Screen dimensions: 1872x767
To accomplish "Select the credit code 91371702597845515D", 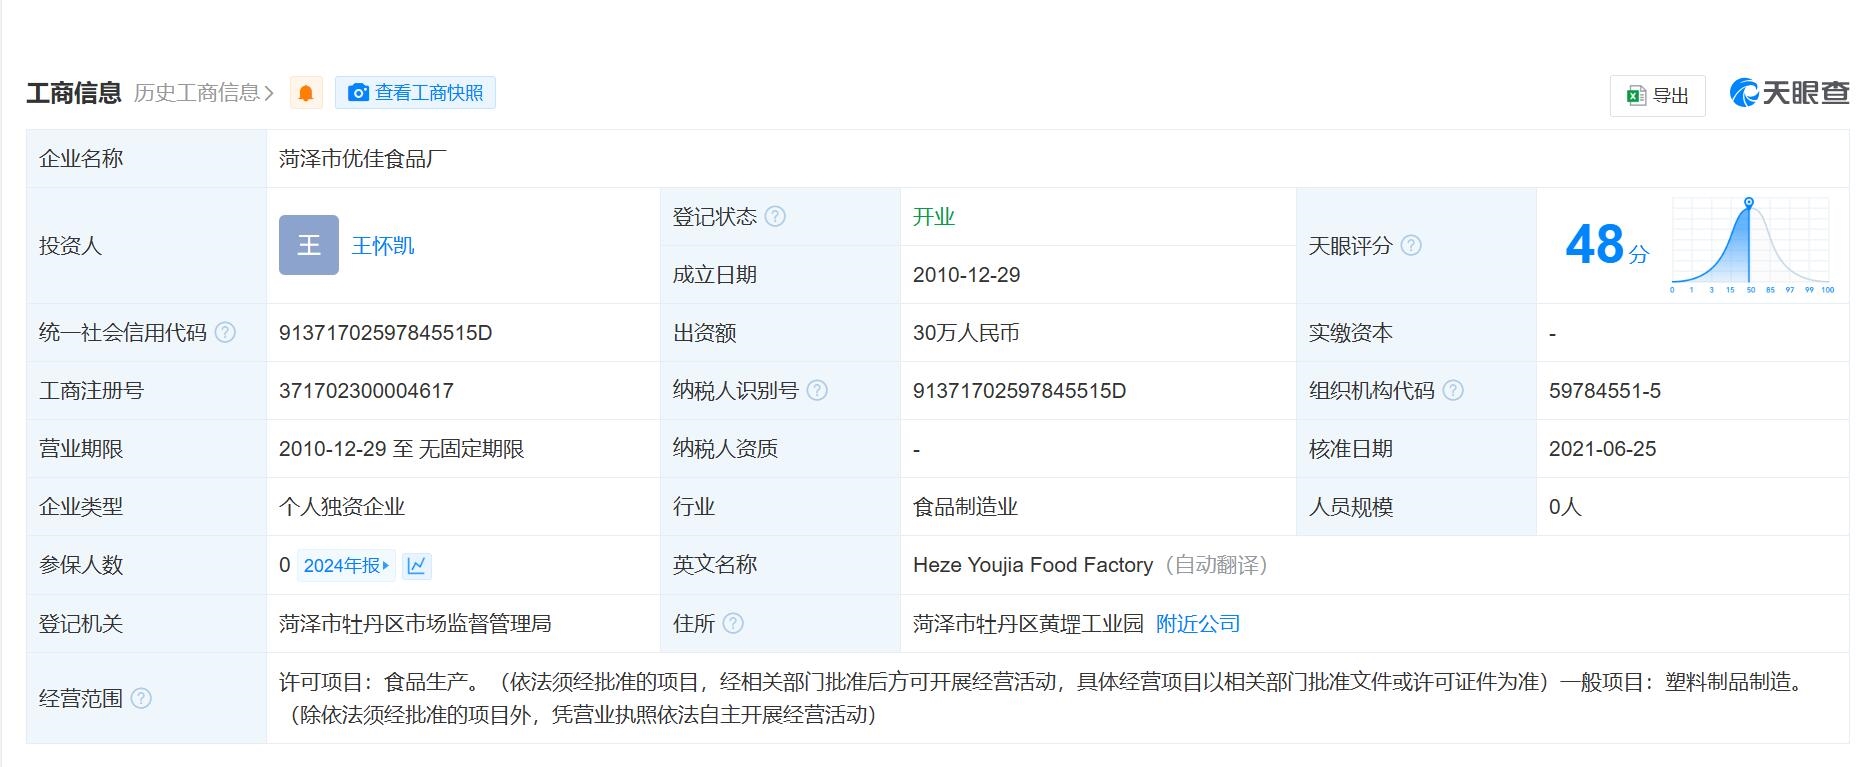I will [x=386, y=333].
